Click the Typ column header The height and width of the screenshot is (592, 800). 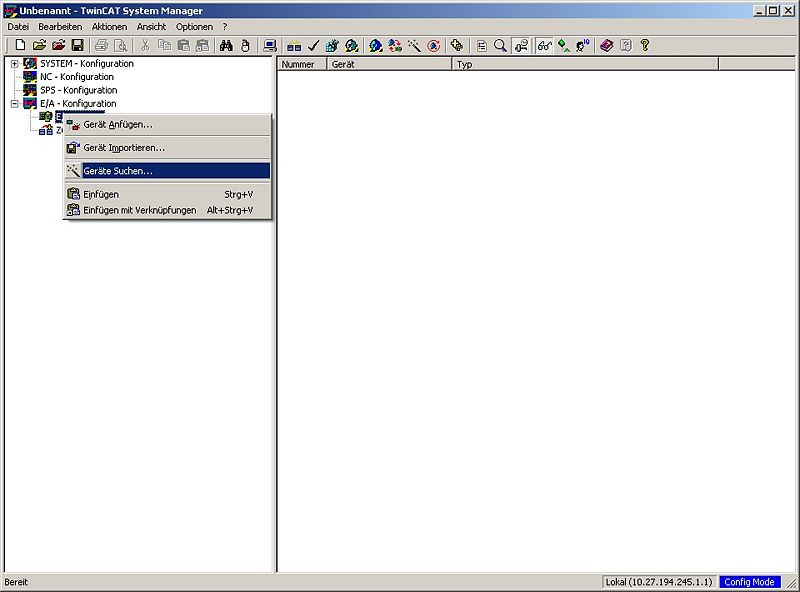(x=585, y=64)
